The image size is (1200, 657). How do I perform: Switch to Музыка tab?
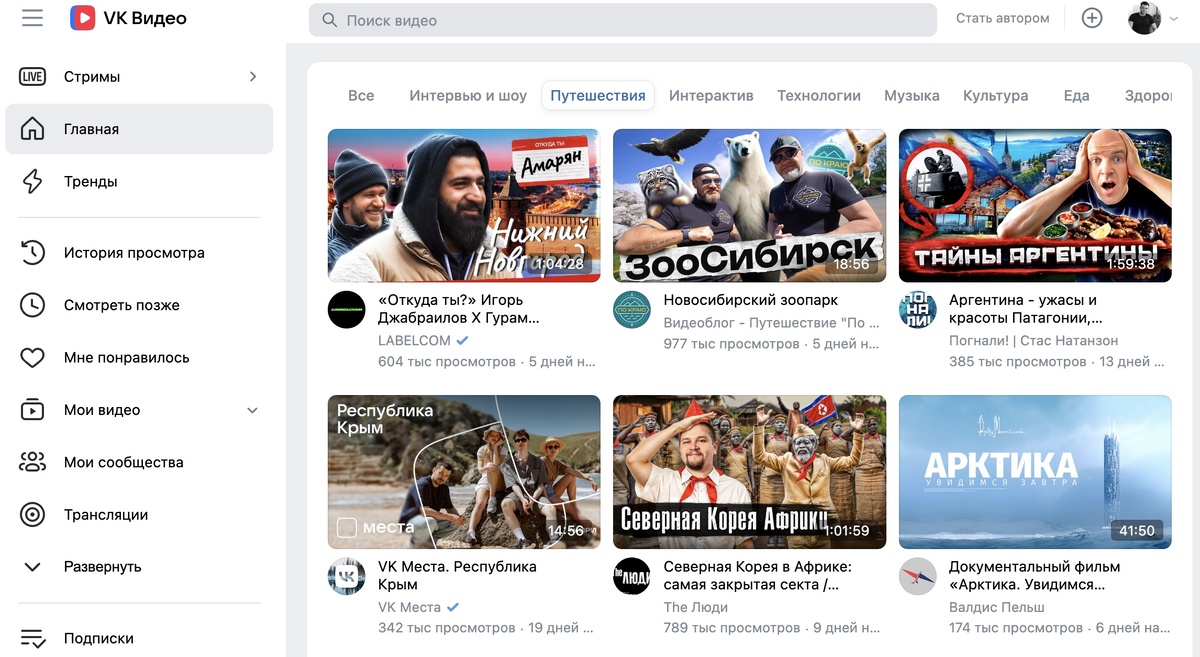pyautogui.click(x=912, y=96)
